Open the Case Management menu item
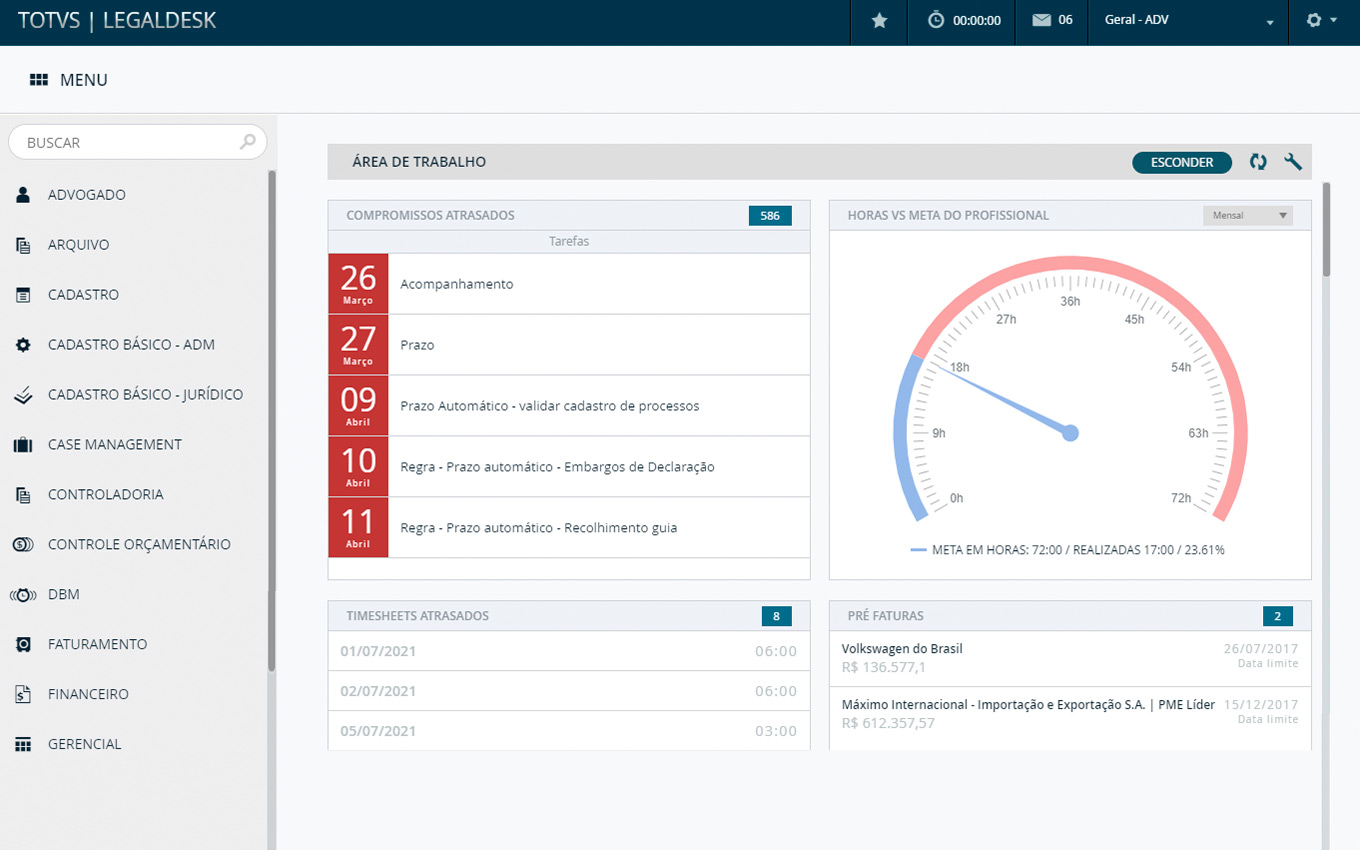 coord(115,444)
